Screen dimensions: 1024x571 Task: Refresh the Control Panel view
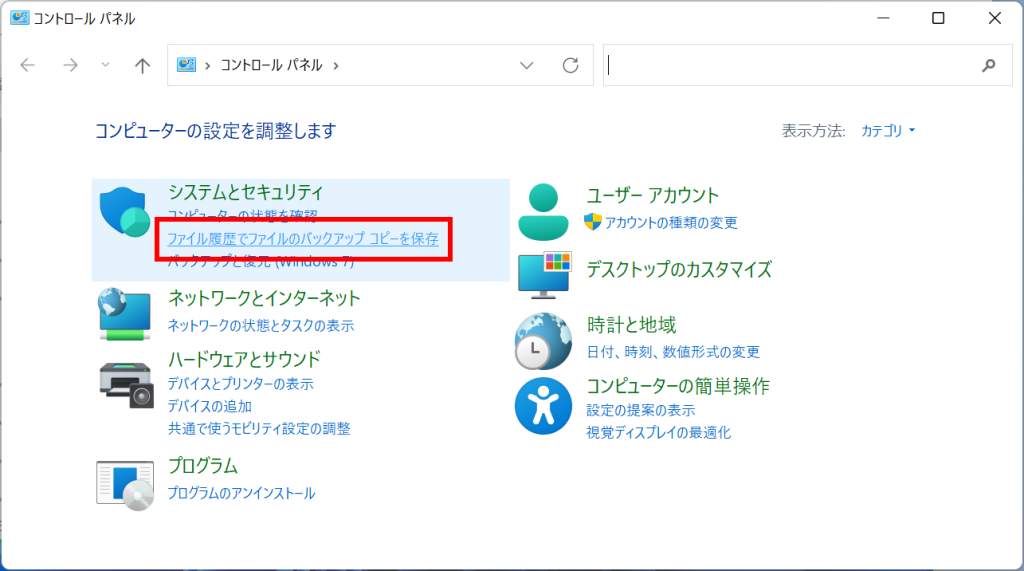click(570, 66)
